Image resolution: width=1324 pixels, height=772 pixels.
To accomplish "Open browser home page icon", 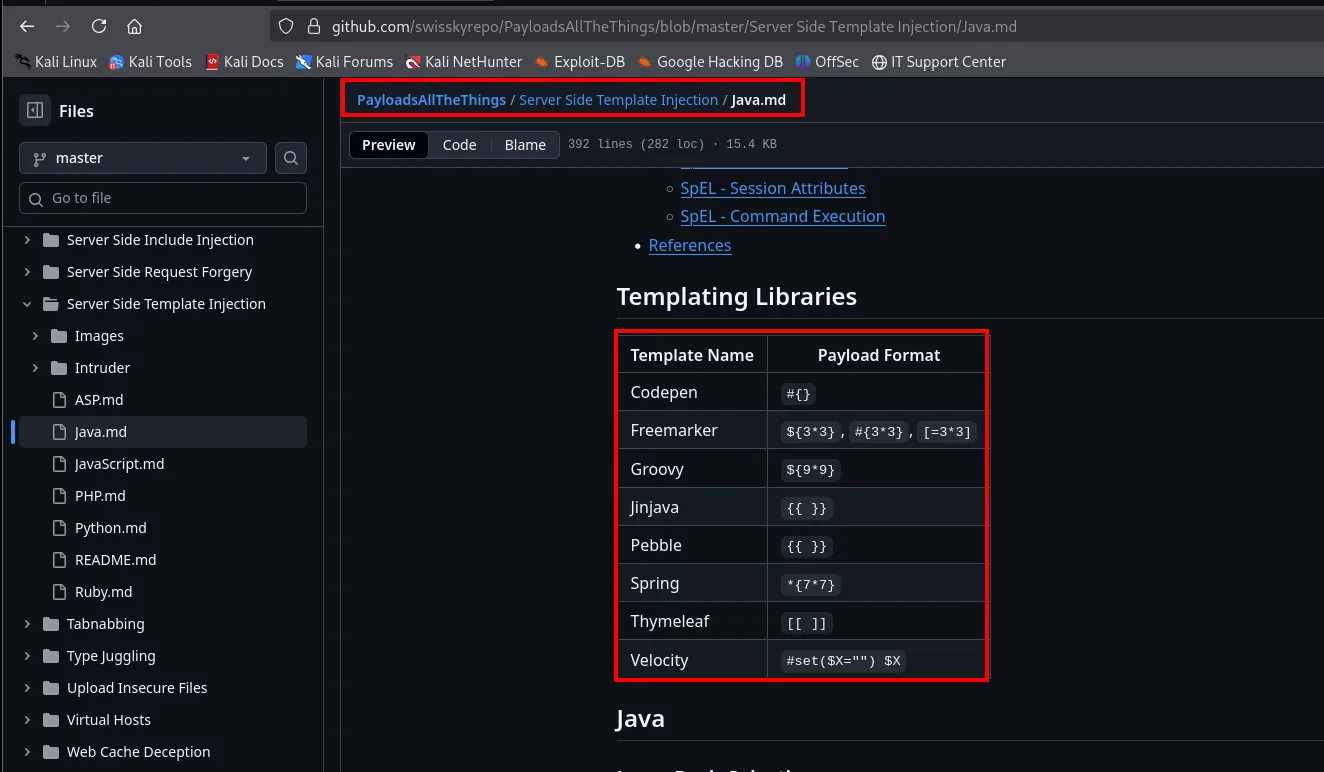I will click(x=134, y=26).
